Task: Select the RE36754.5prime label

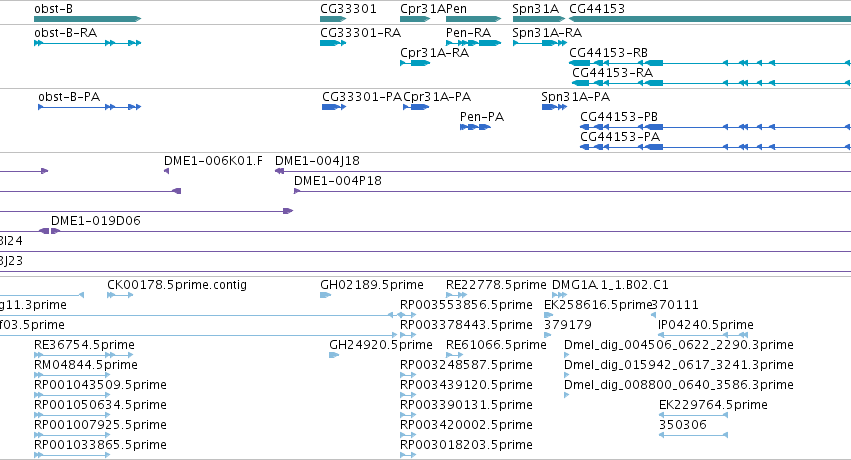Action: (x=84, y=345)
